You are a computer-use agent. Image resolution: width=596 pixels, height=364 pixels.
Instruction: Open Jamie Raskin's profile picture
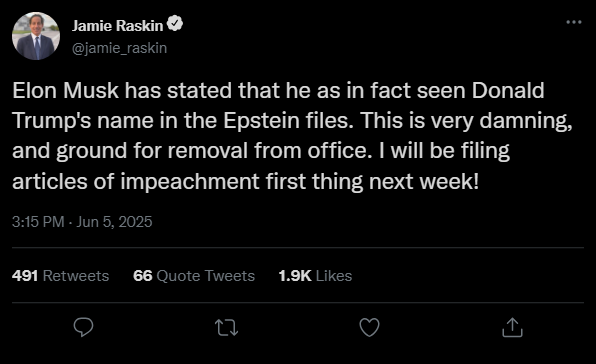36,36
